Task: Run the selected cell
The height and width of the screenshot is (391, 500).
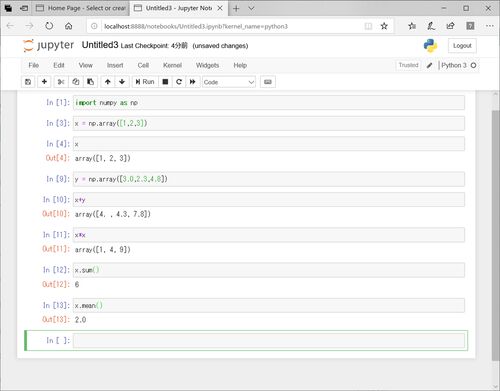Action: [x=145, y=82]
